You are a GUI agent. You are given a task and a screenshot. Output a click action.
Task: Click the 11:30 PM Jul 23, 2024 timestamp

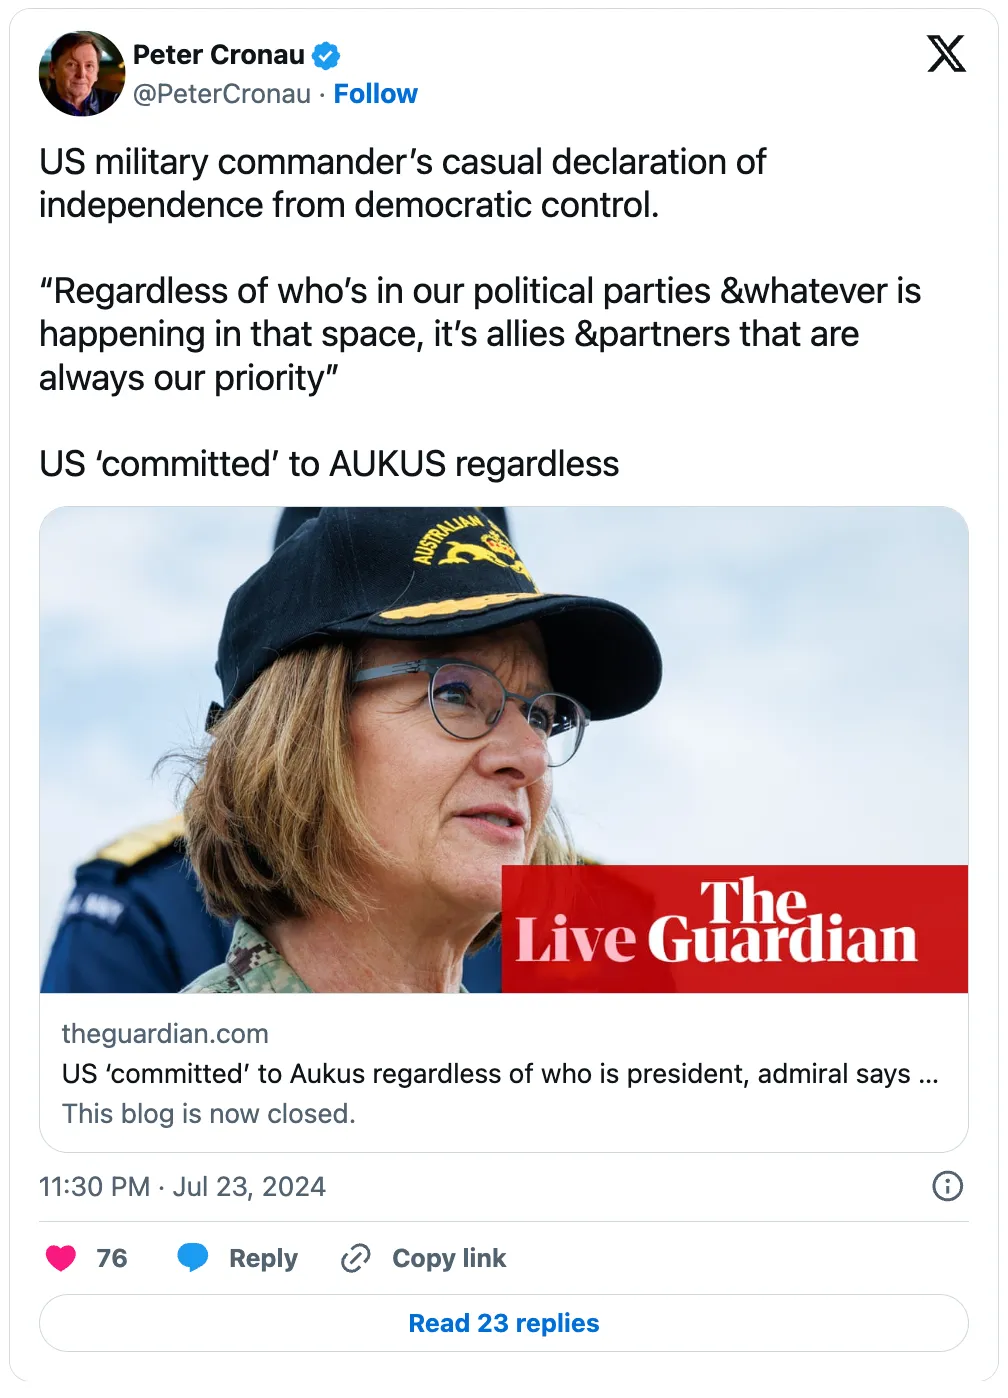(182, 1187)
